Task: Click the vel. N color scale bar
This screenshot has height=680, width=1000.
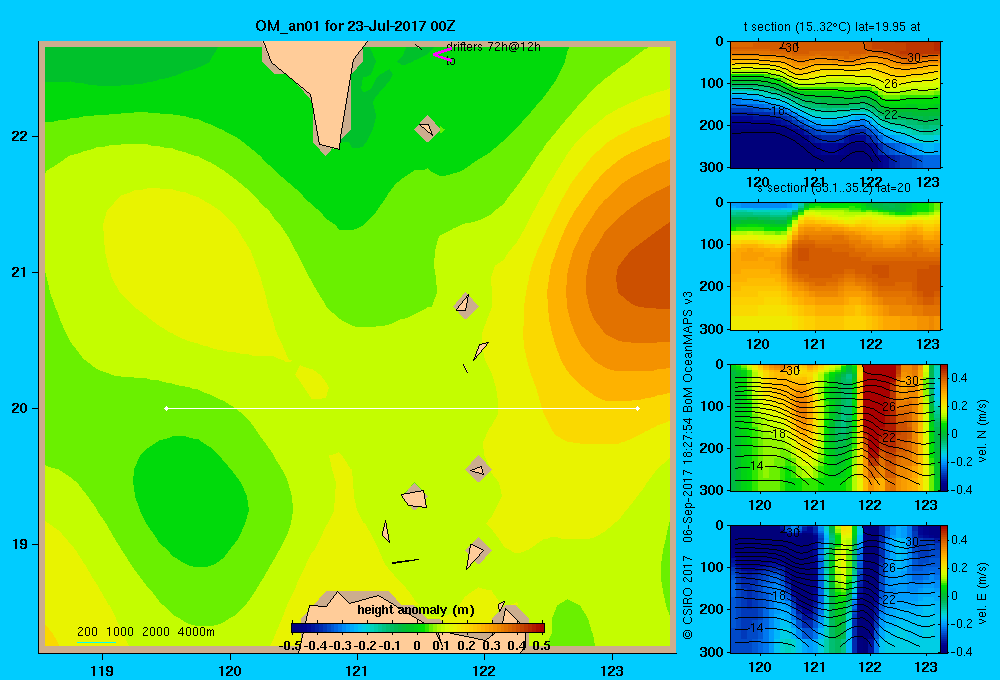Action: point(945,427)
